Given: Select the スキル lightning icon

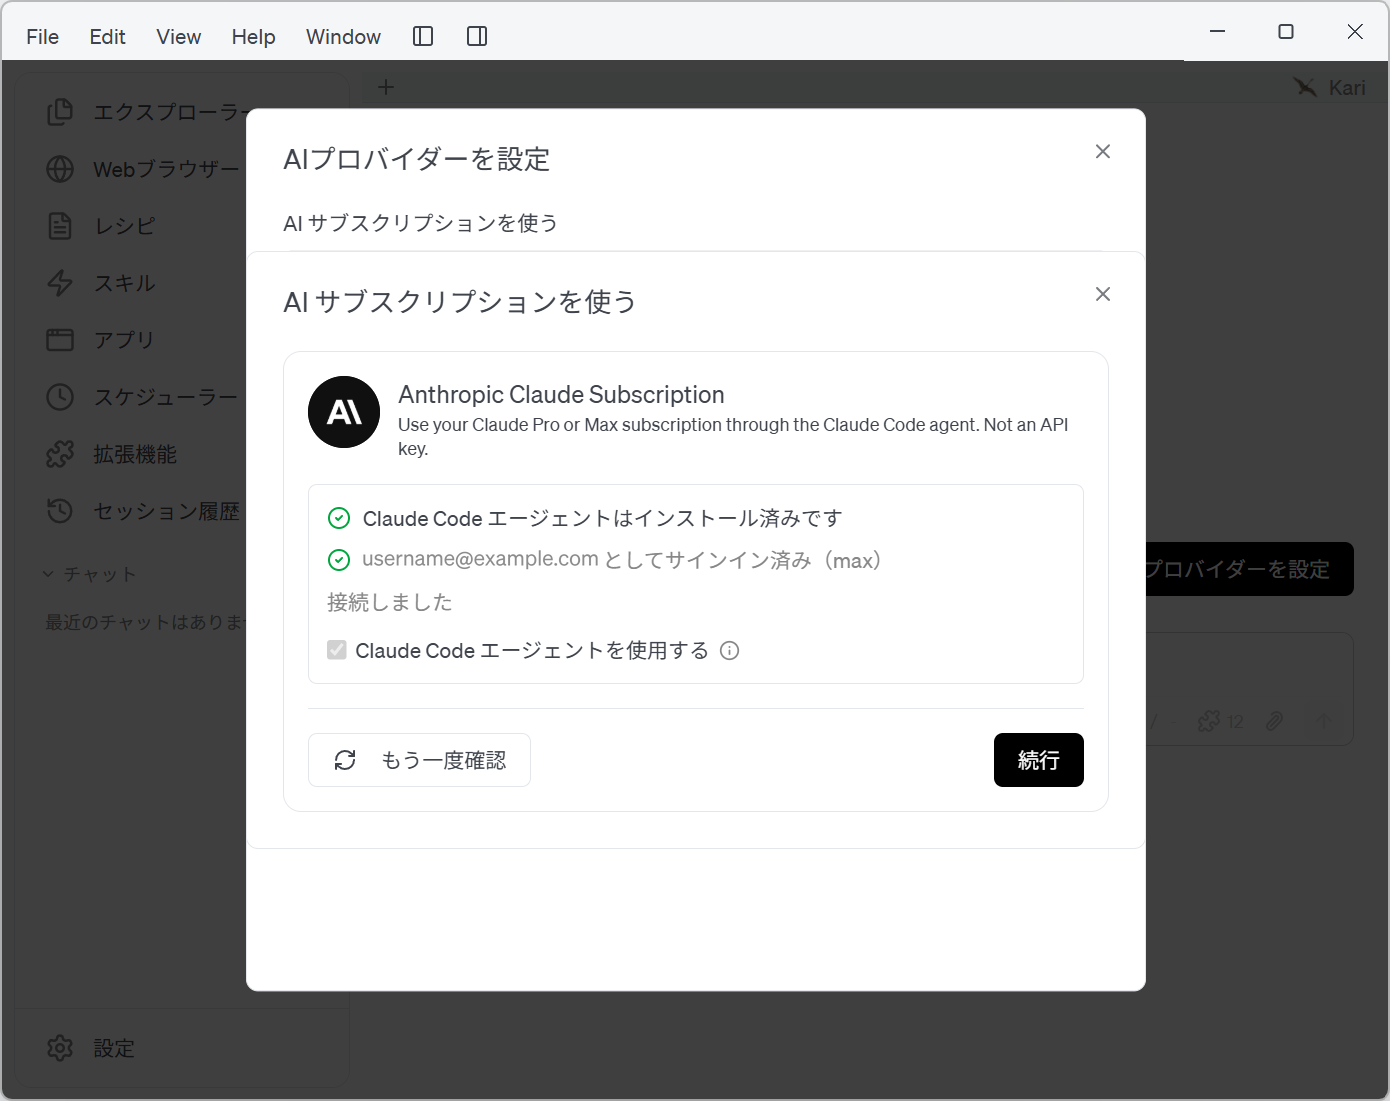Looking at the screenshot, I should (60, 283).
